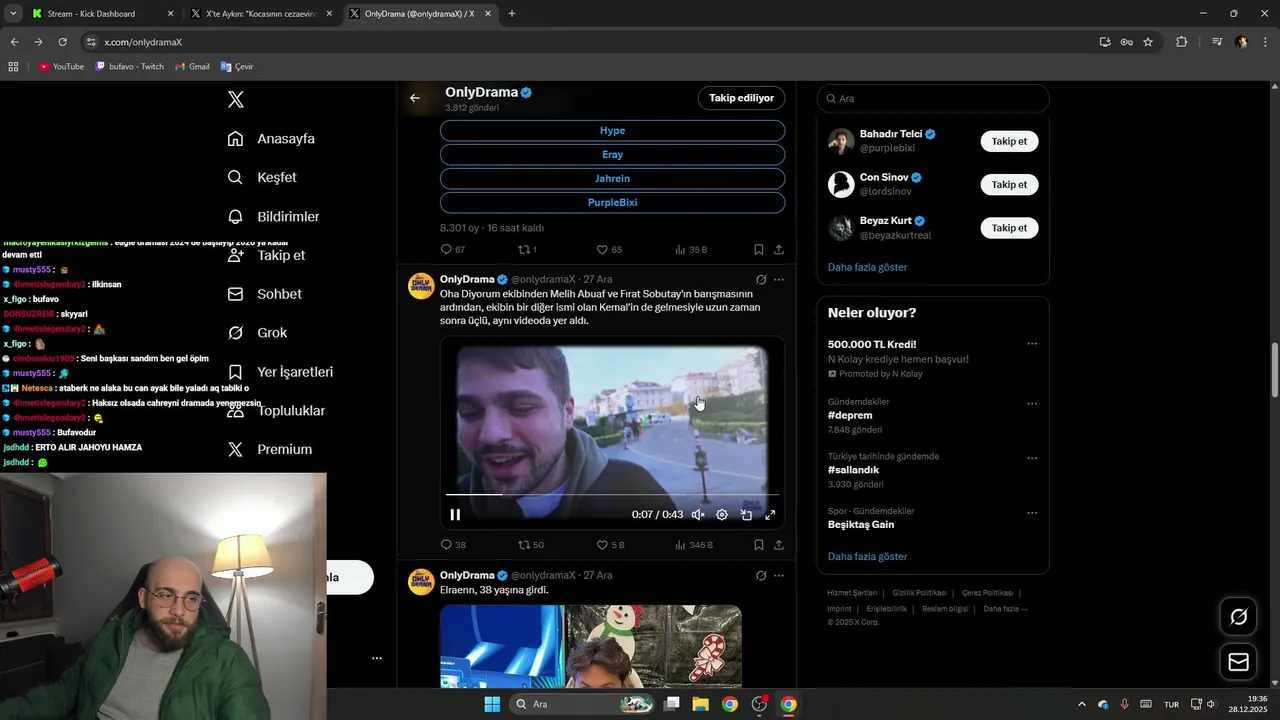This screenshot has width=1280, height=720.
Task: Open Elraenn post image thumbnail
Action: pos(591,646)
